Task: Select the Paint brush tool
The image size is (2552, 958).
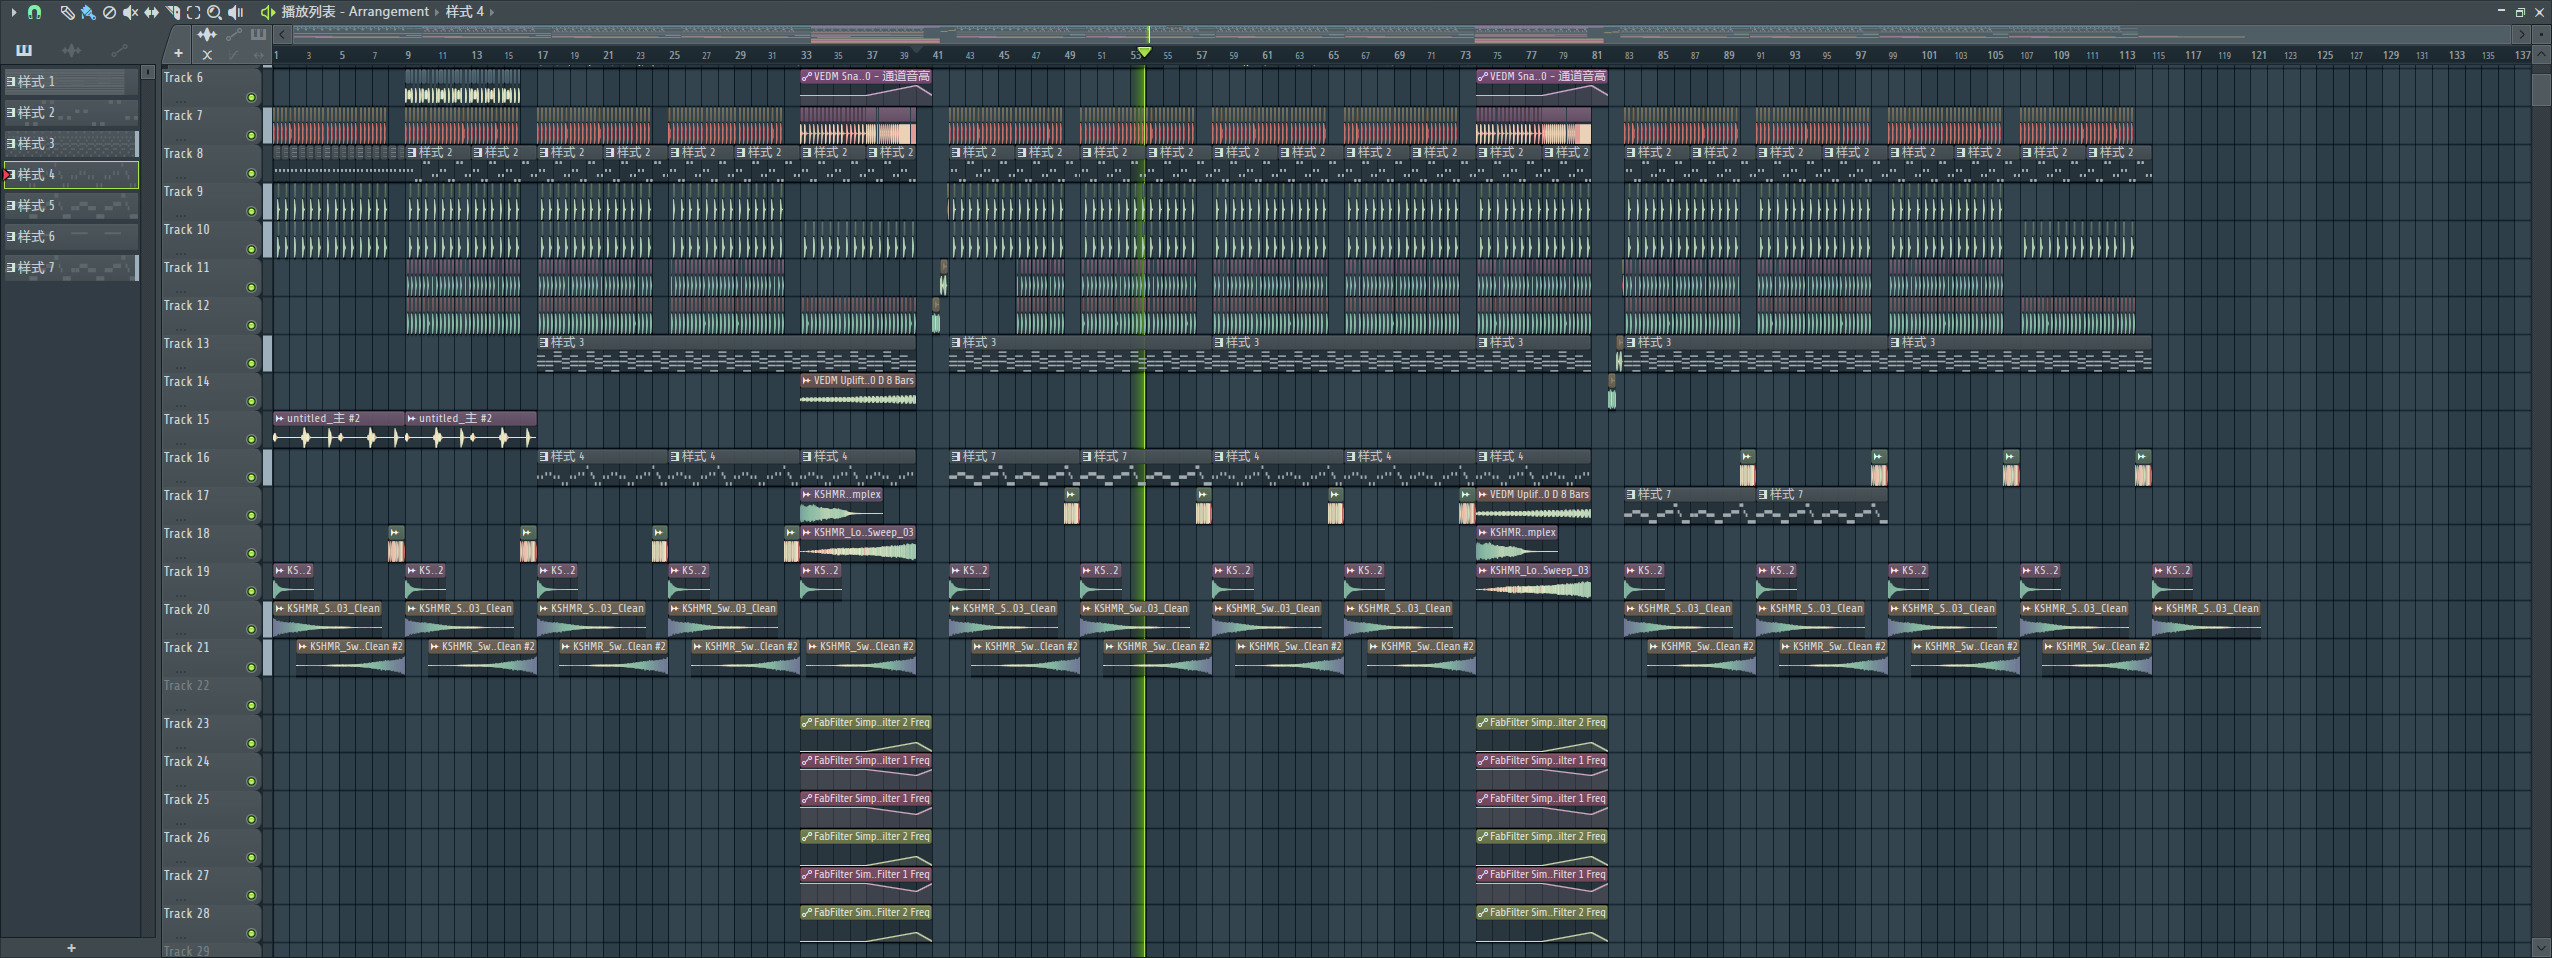Action: (x=88, y=12)
